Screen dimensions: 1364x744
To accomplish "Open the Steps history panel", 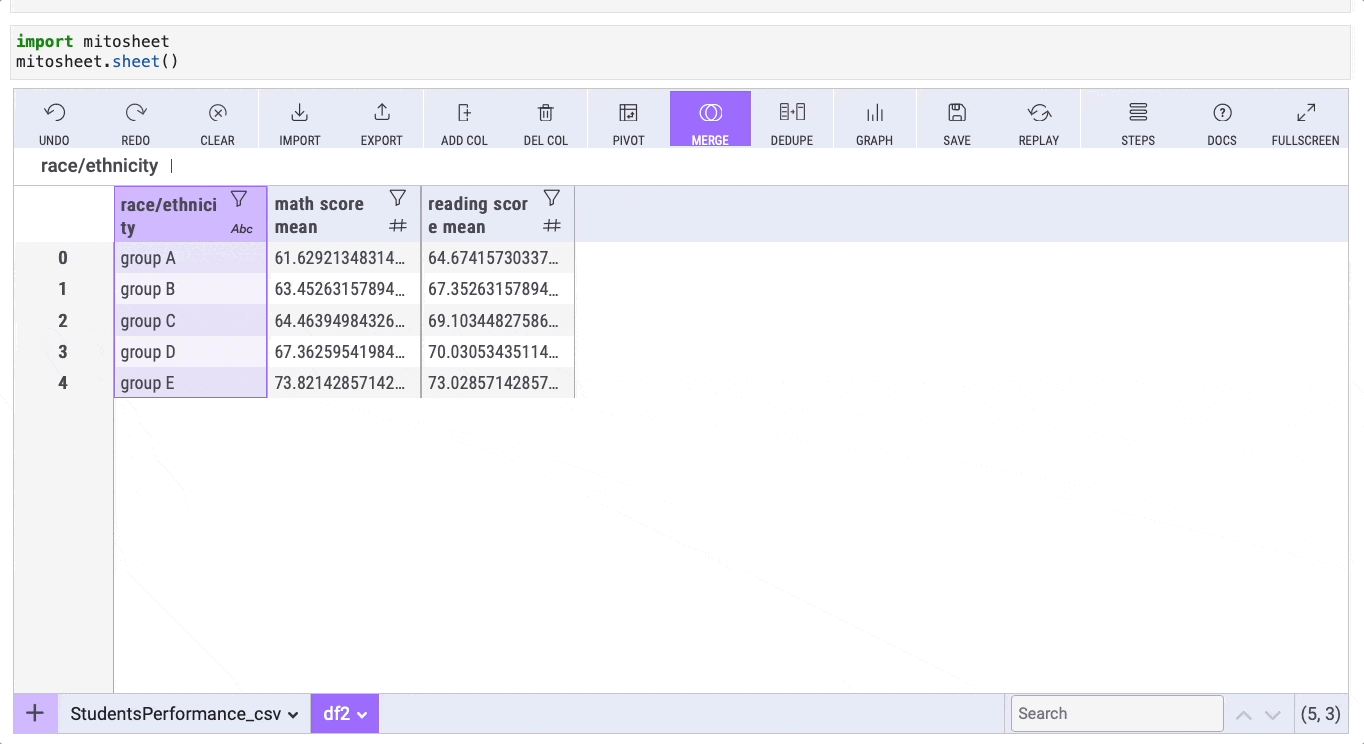I will (x=1138, y=113).
